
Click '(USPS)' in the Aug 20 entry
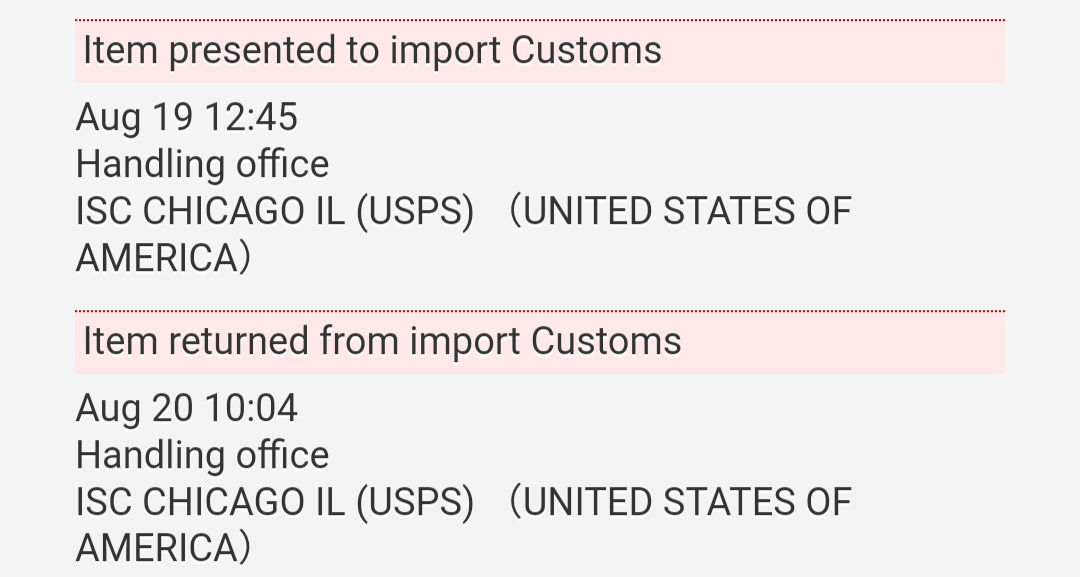tap(415, 503)
